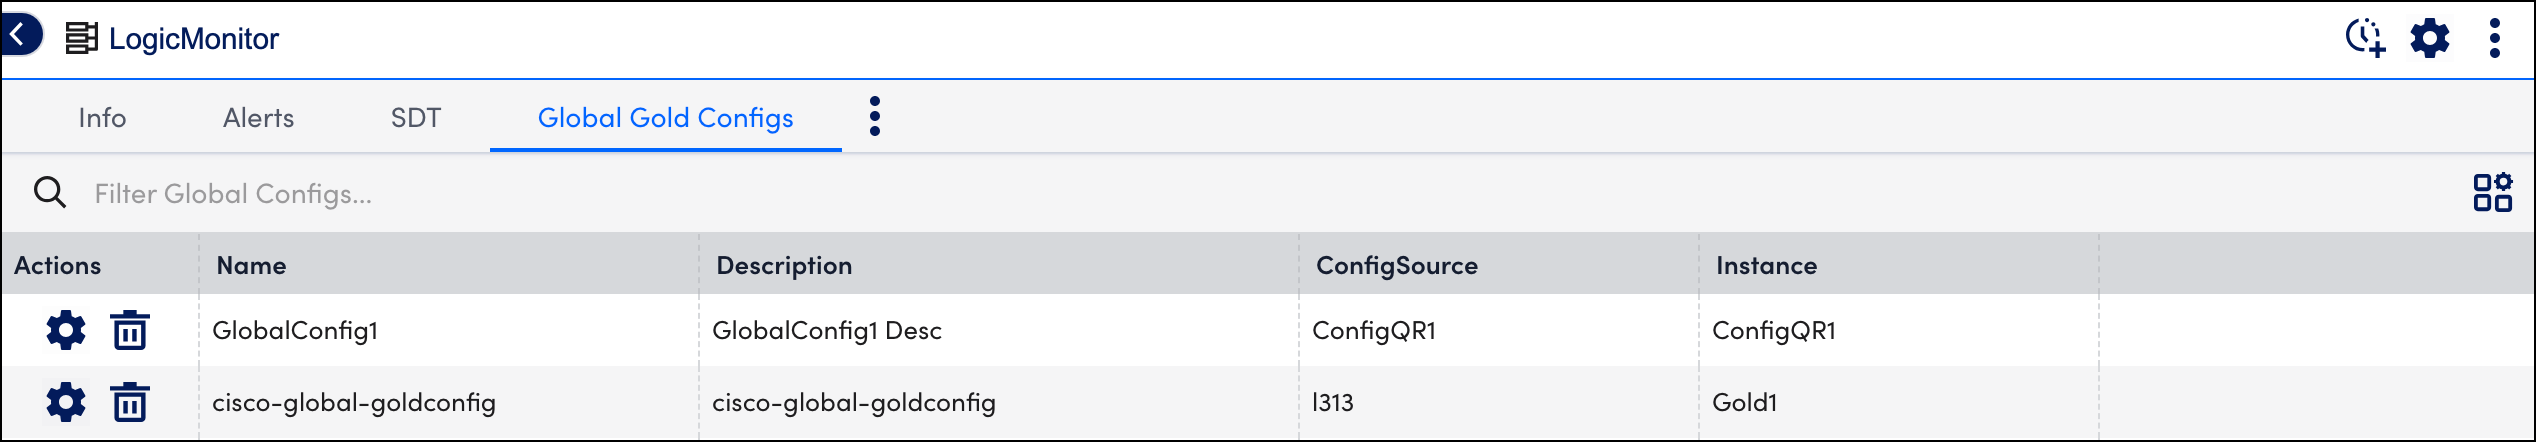Delete GlobalConfig1 with the trash icon
The image size is (2536, 442).
point(130,330)
